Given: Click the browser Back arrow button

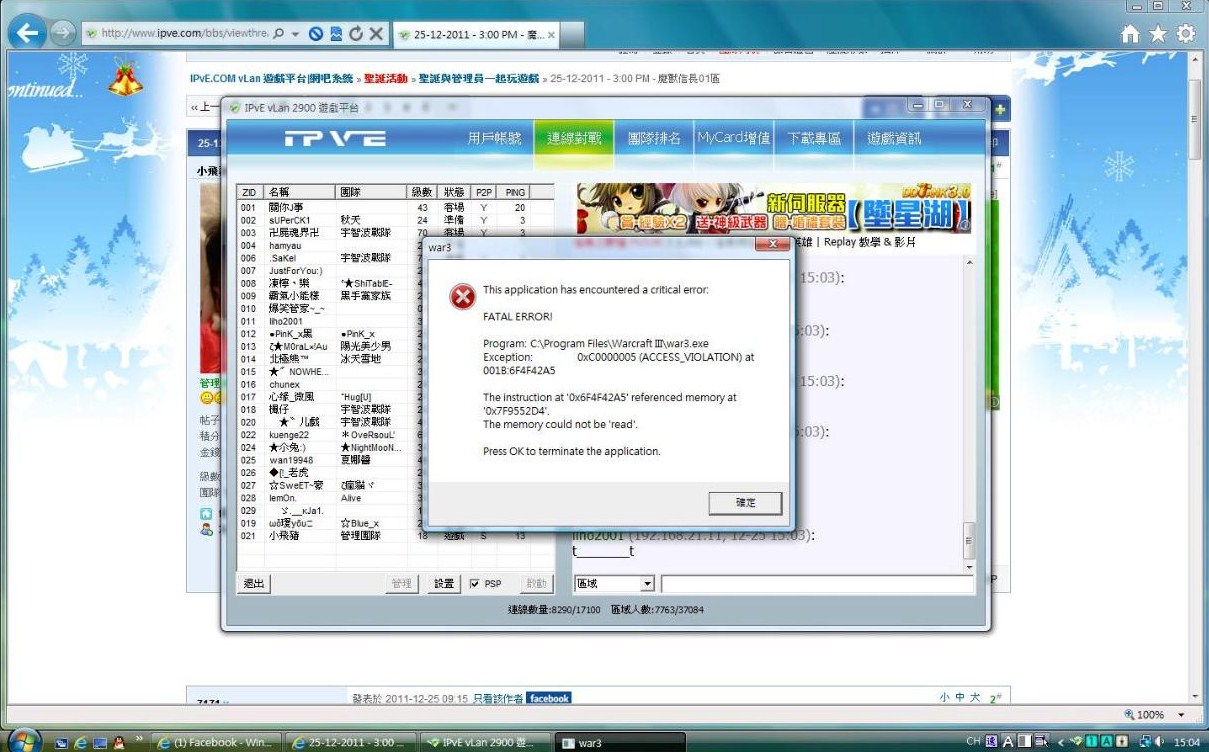Looking at the screenshot, I should click(x=28, y=33).
